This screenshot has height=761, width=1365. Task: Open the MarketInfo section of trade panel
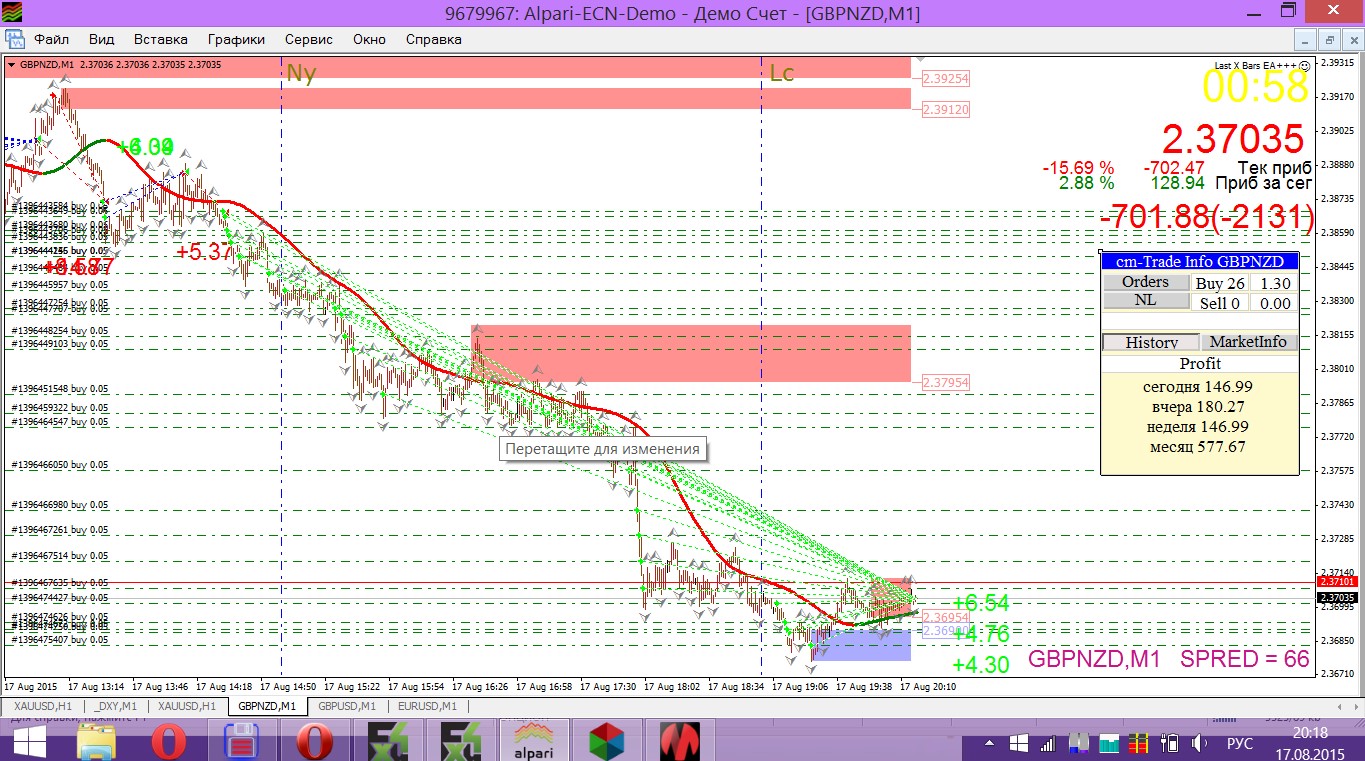(1248, 342)
